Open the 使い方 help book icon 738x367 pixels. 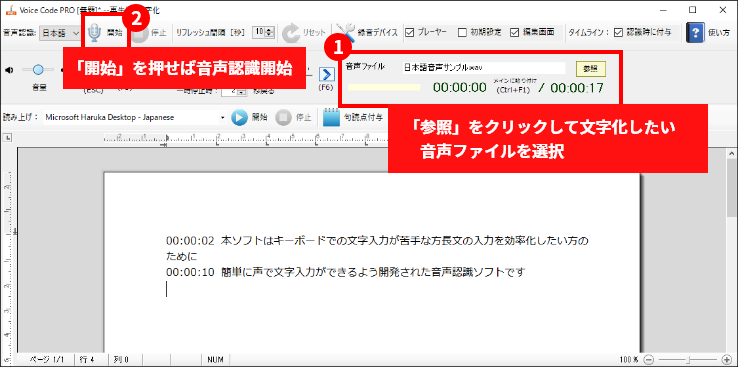[695, 32]
